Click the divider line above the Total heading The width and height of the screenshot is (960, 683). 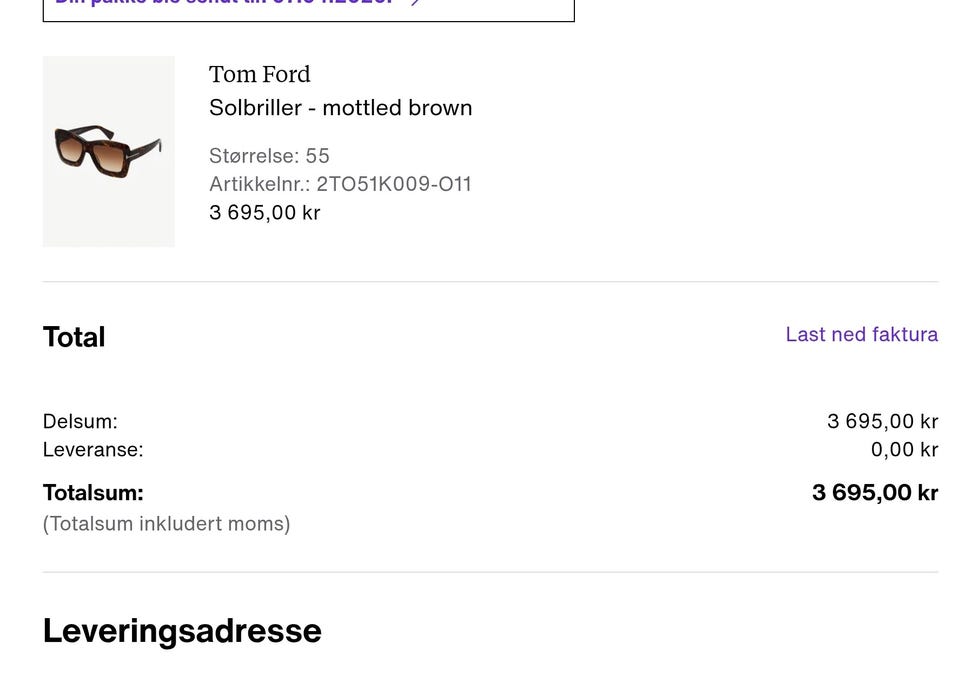pyautogui.click(x=490, y=282)
